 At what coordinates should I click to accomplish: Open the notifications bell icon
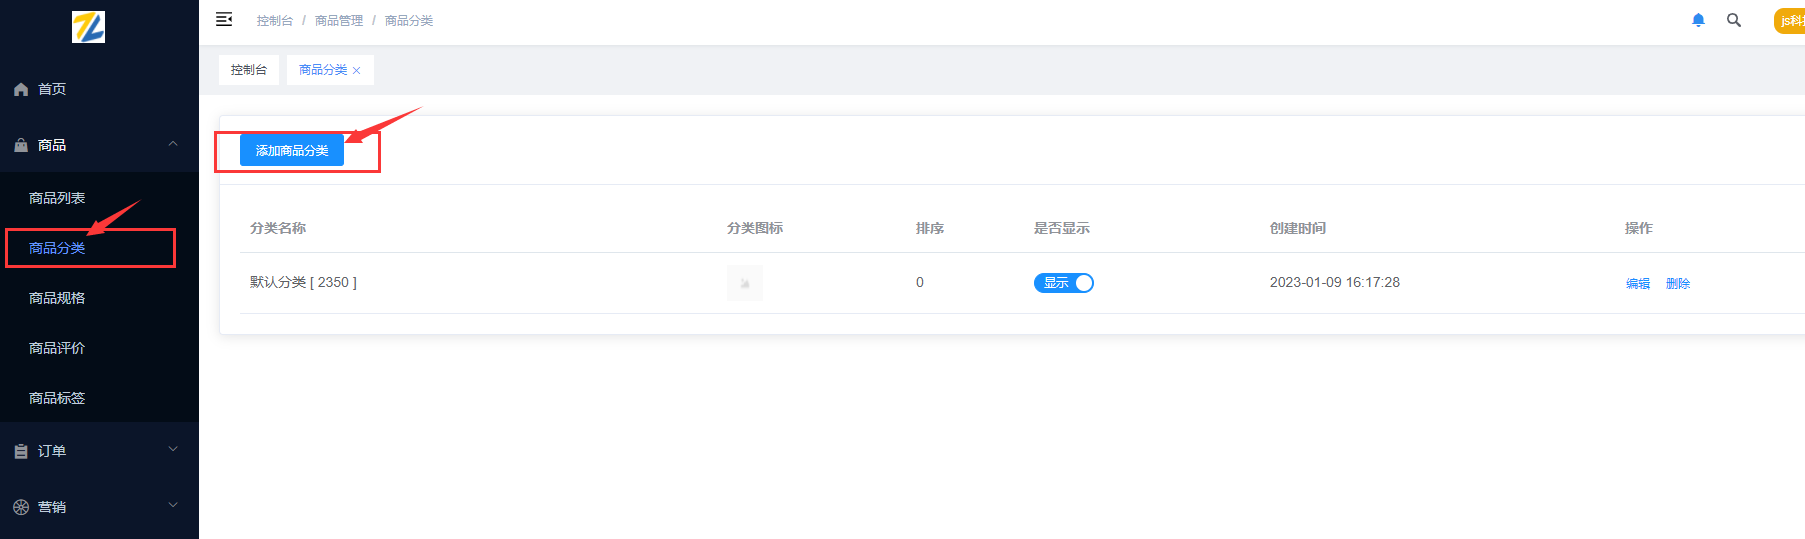[x=1698, y=20]
